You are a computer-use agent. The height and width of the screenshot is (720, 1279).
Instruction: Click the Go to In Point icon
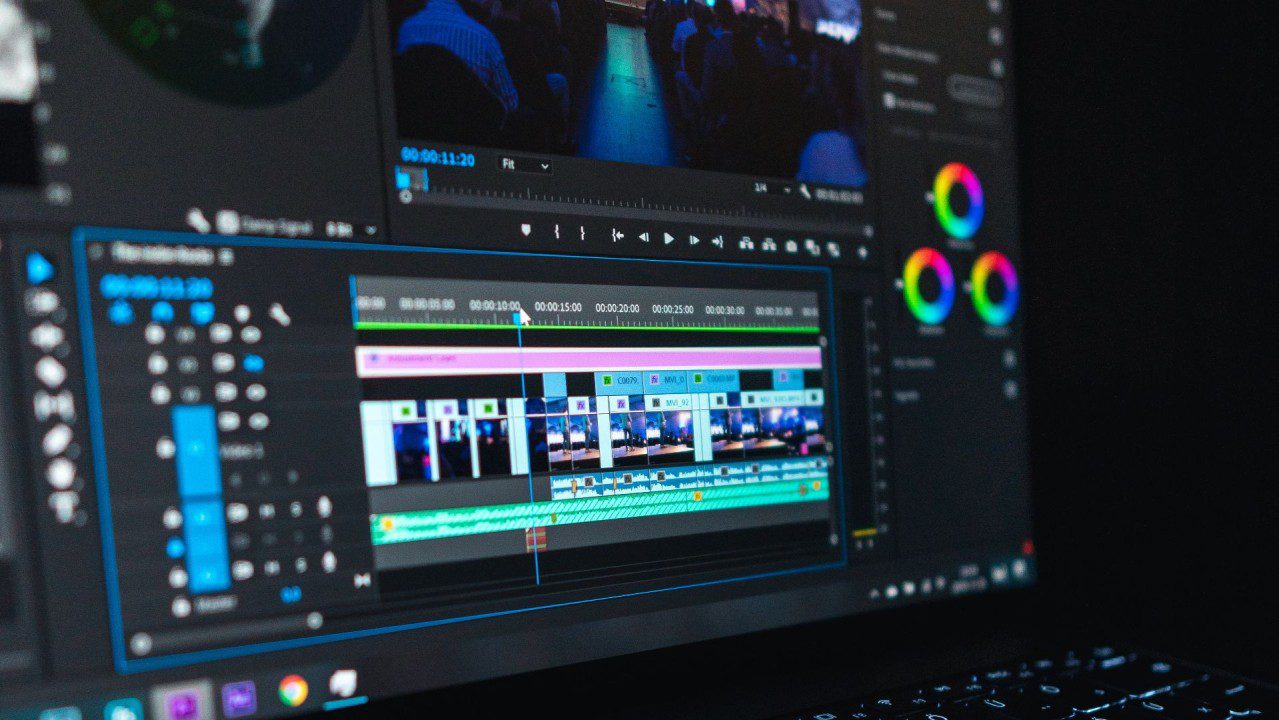[x=617, y=235]
